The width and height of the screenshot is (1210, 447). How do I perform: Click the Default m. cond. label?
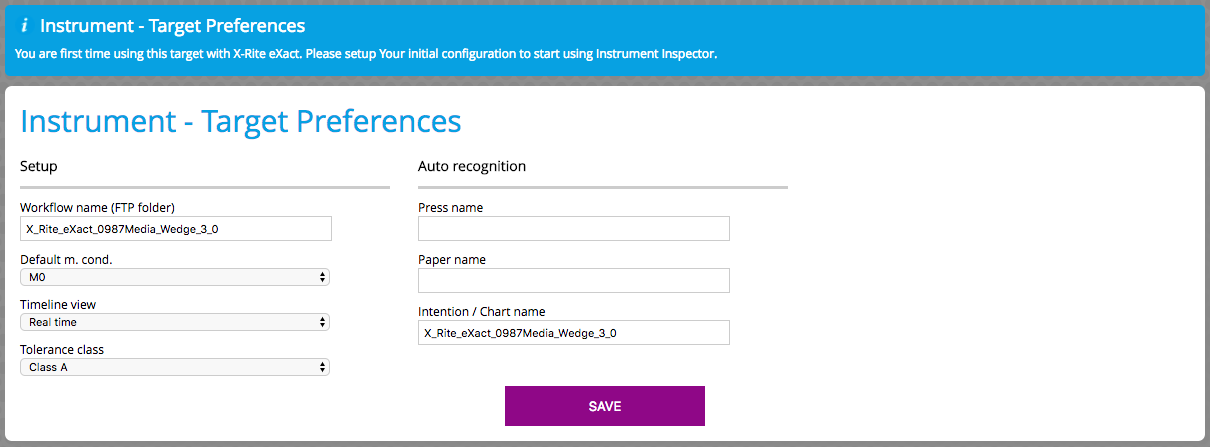tap(66, 260)
